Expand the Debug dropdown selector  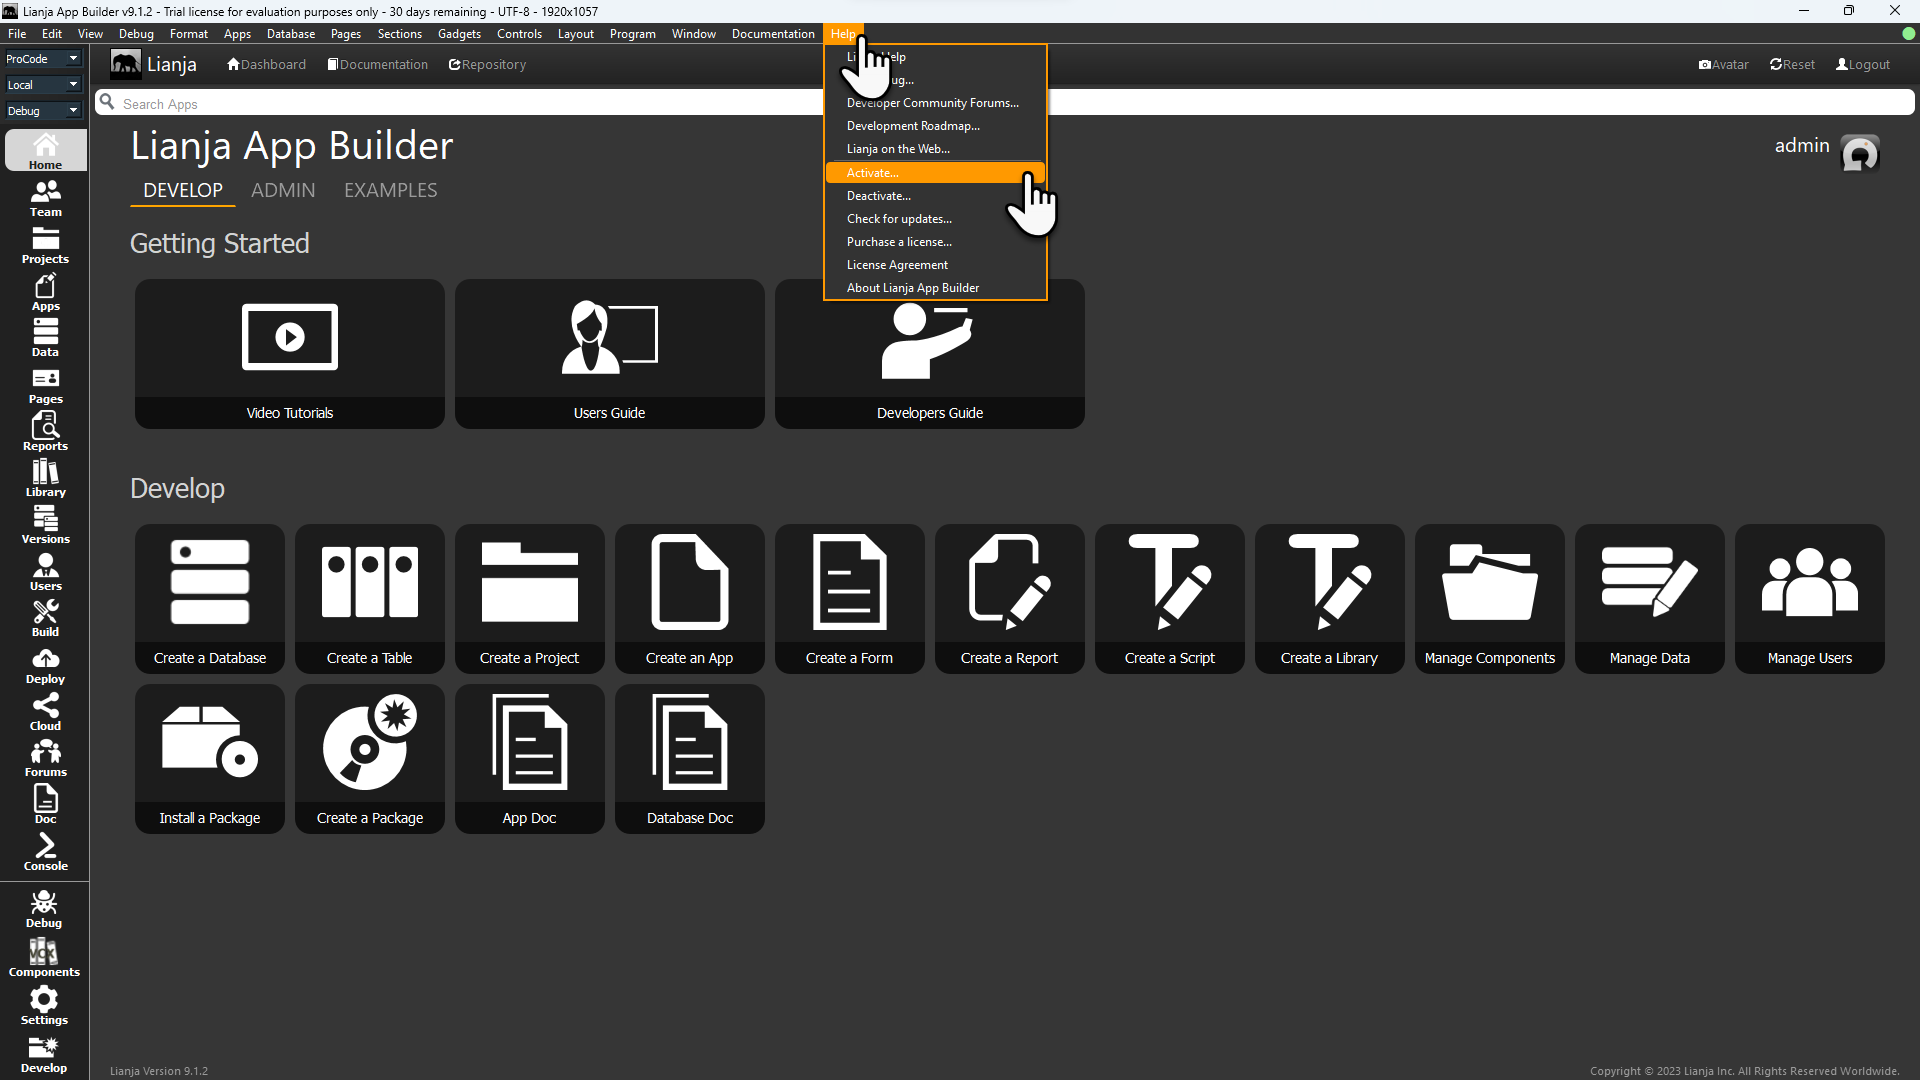(42, 111)
